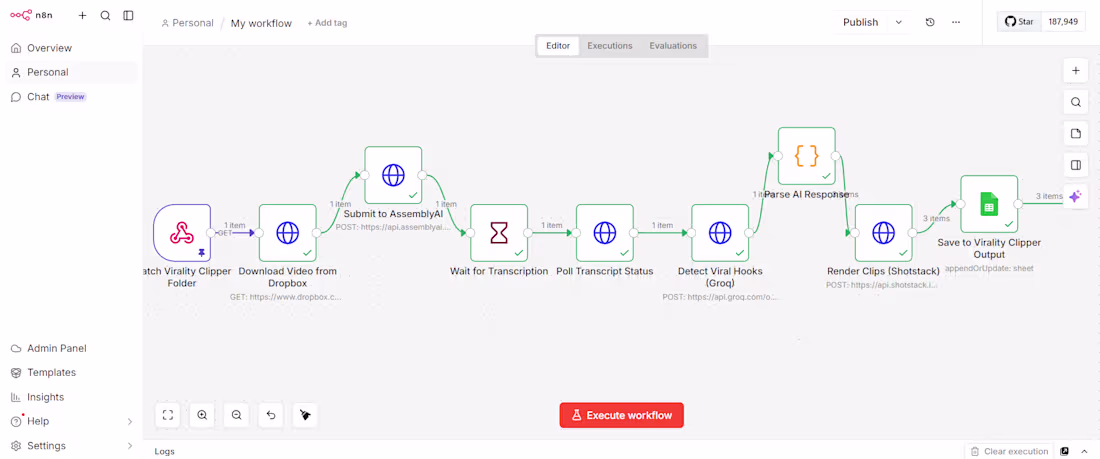Switch to the Editor tab
Image resolution: width=1100 pixels, height=459 pixels.
point(558,46)
